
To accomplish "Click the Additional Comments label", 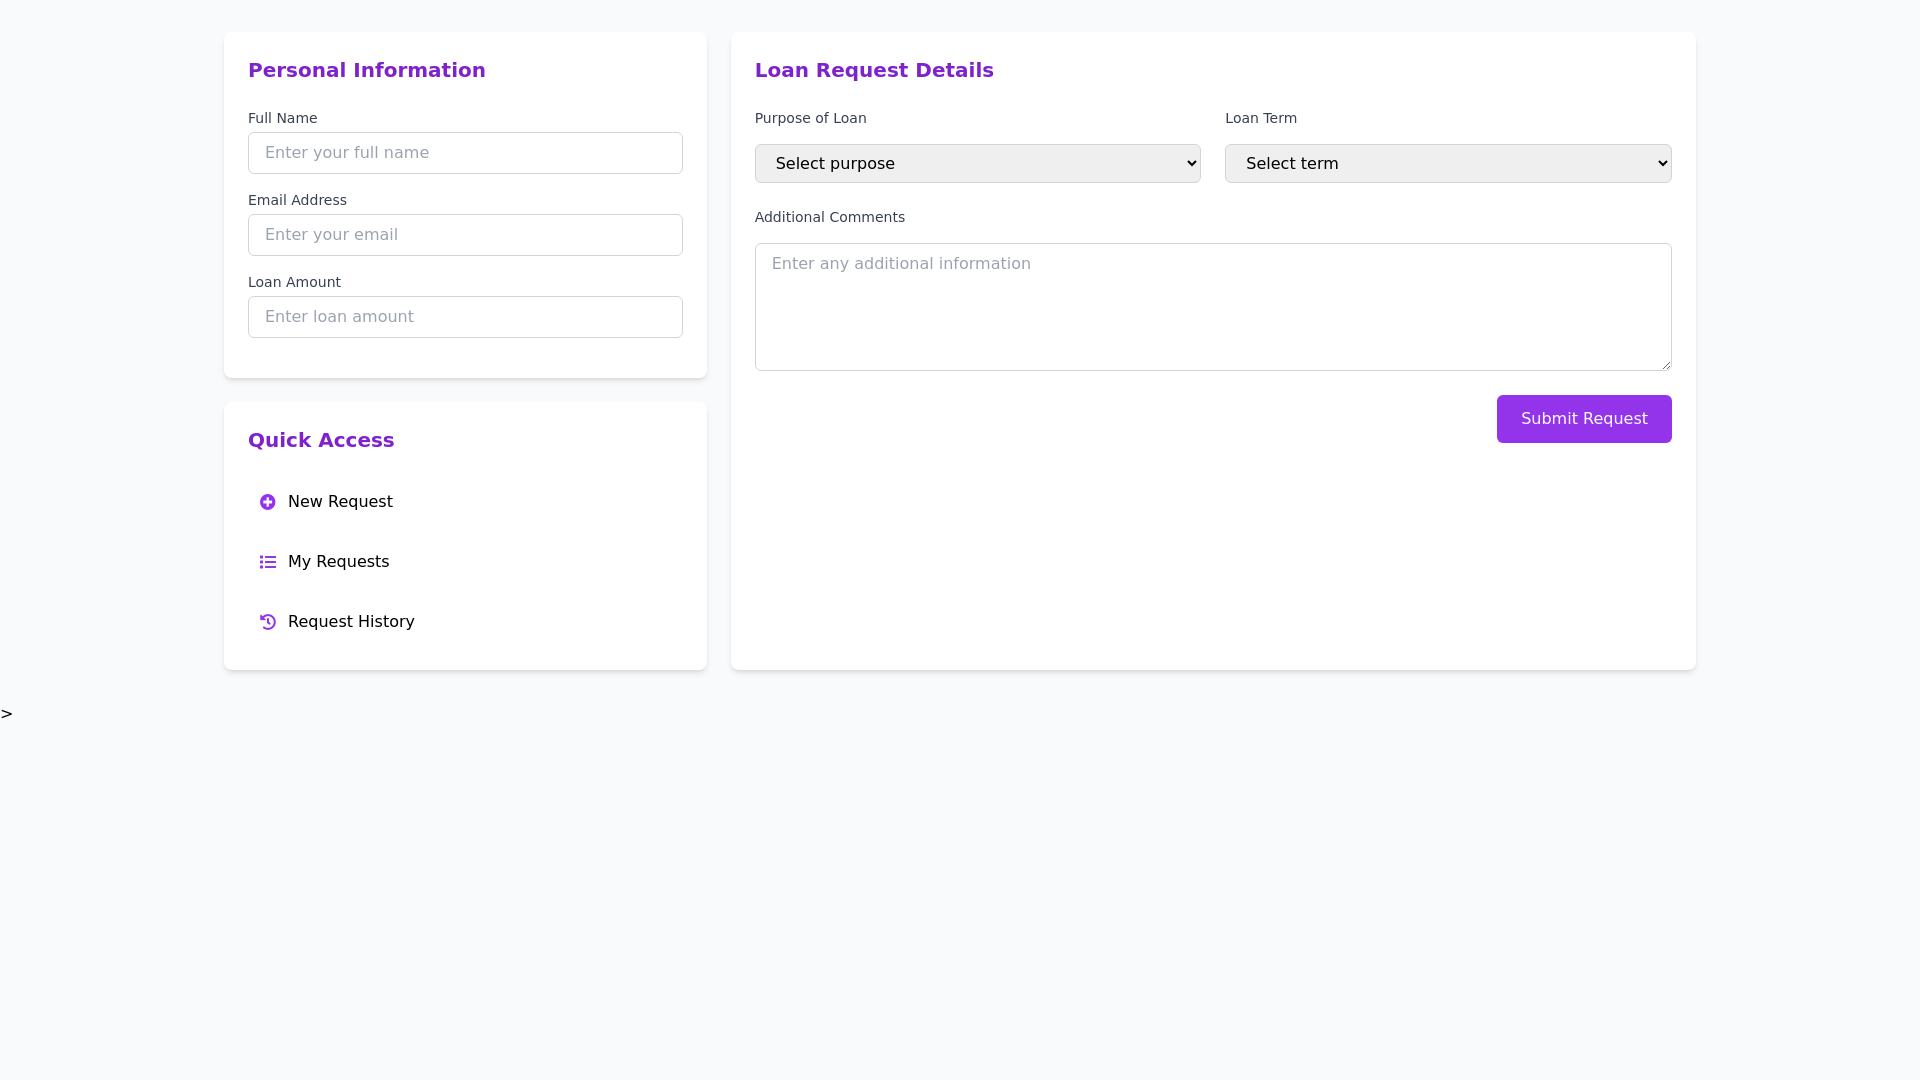I will [x=830, y=217].
